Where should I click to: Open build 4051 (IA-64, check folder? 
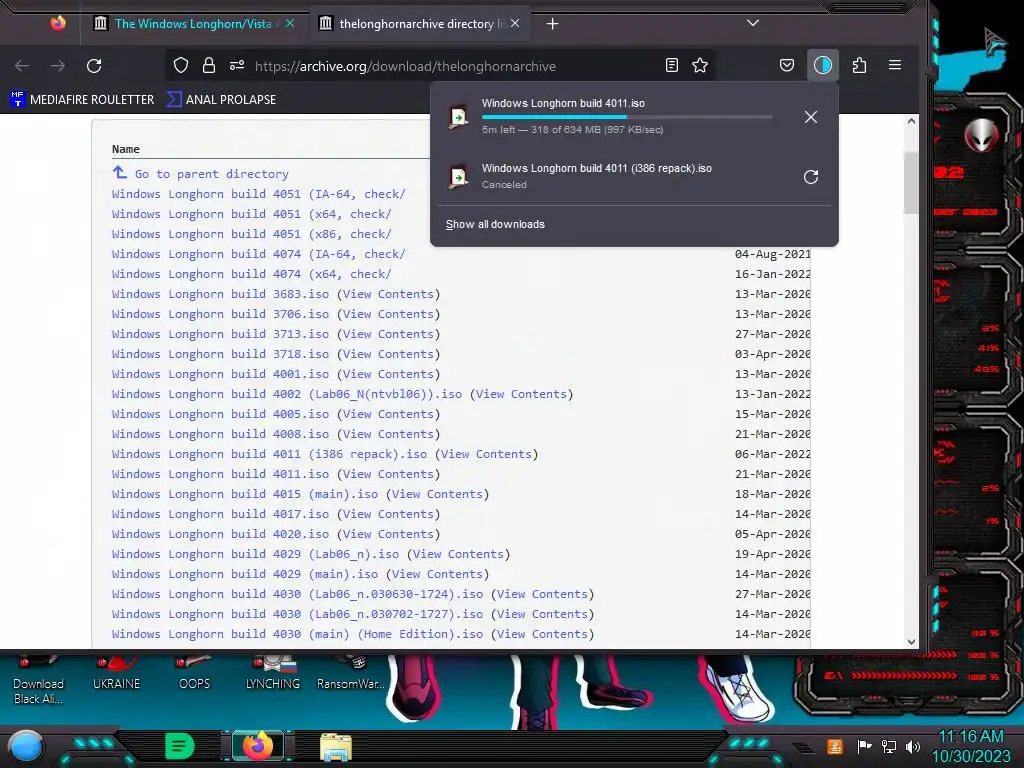click(x=259, y=194)
